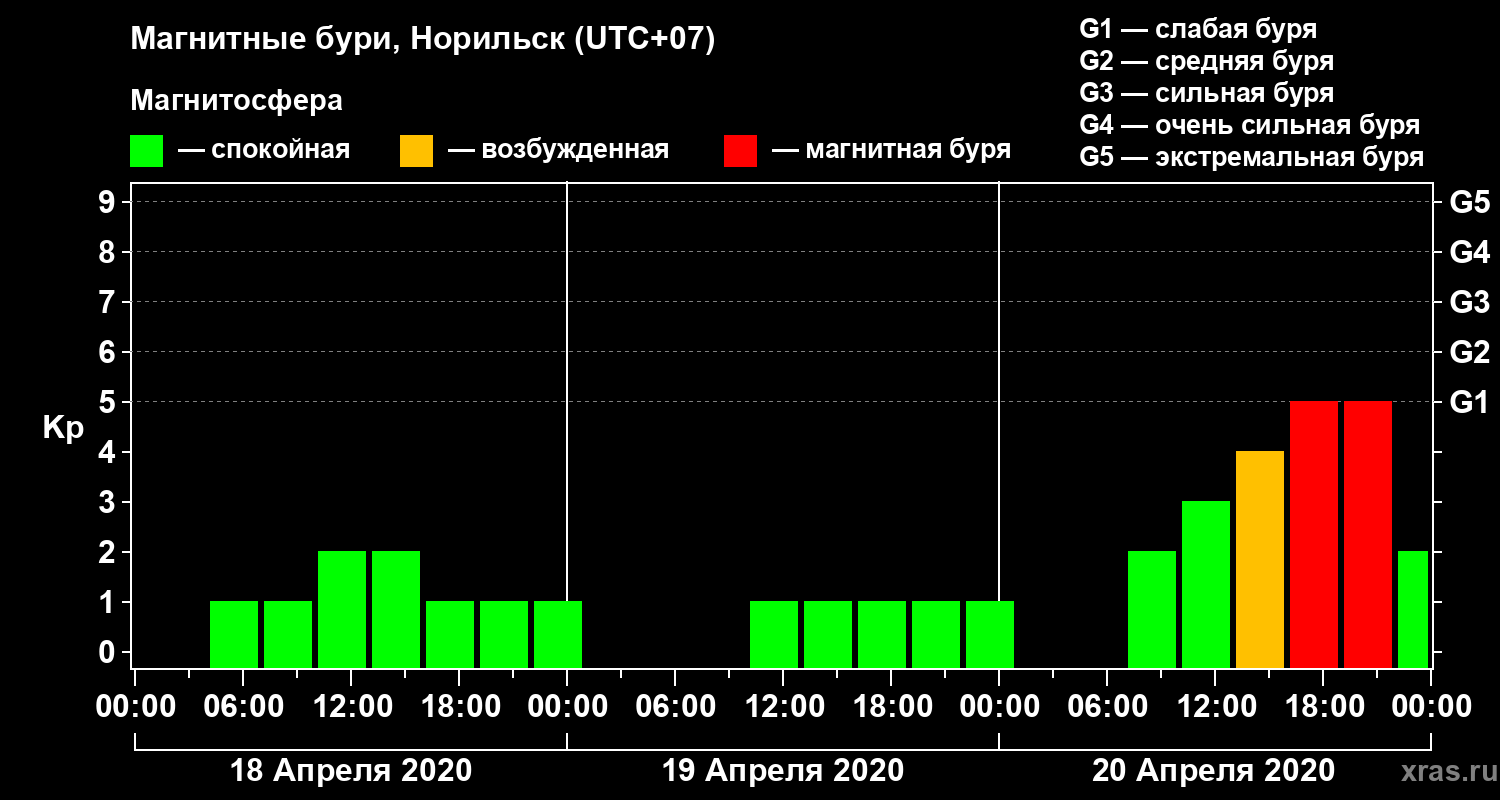Click the green 'спокойная' legend swatch
The width and height of the screenshot is (1500, 800).
click(147, 151)
